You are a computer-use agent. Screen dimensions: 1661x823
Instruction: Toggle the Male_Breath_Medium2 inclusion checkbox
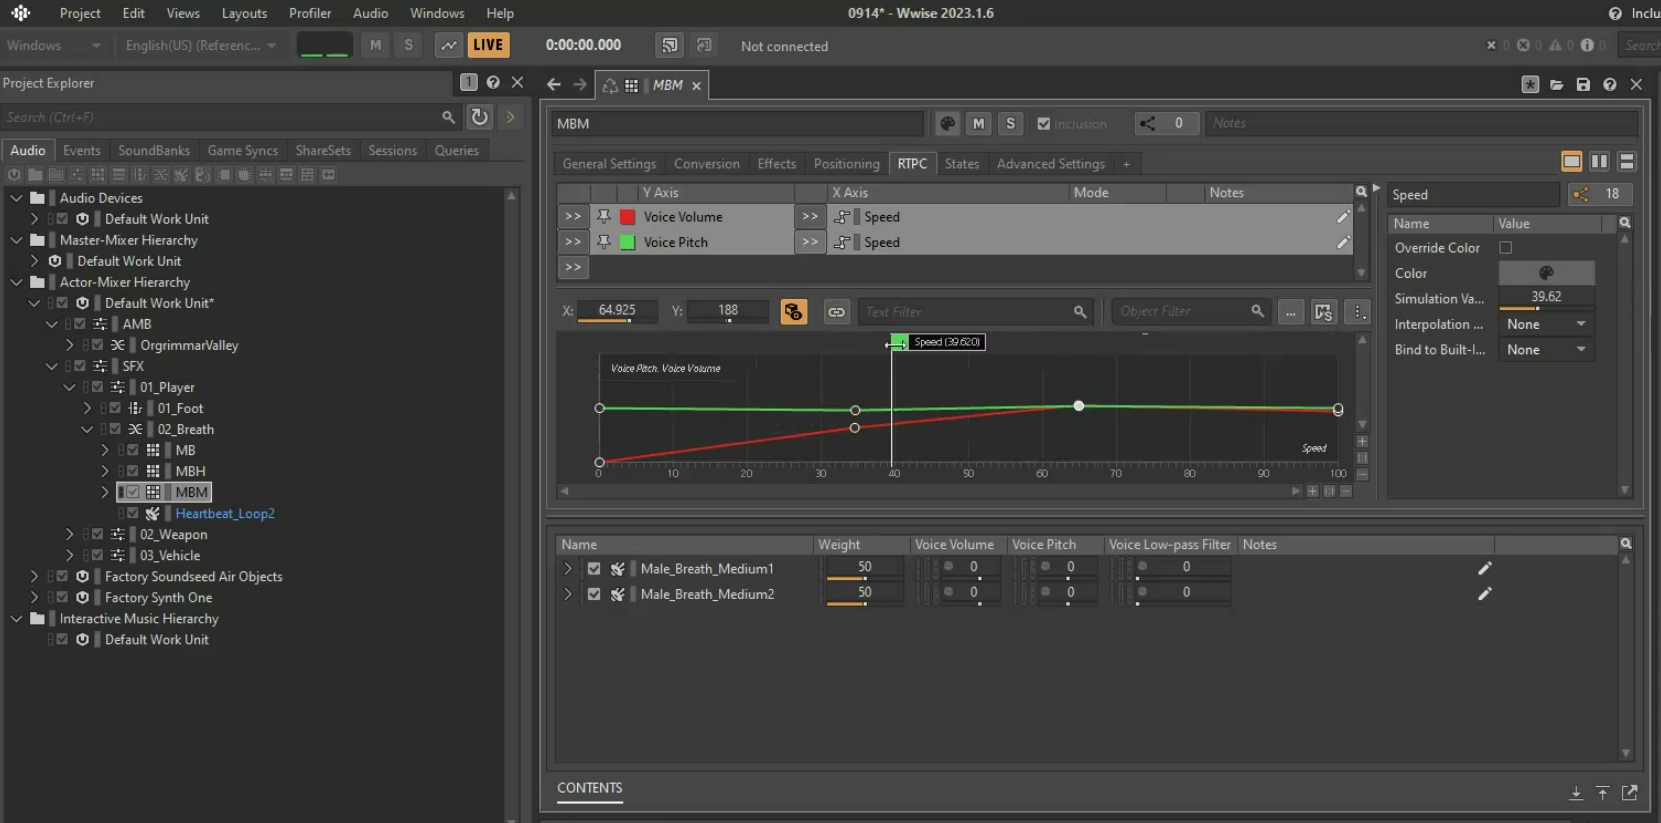[x=594, y=593]
